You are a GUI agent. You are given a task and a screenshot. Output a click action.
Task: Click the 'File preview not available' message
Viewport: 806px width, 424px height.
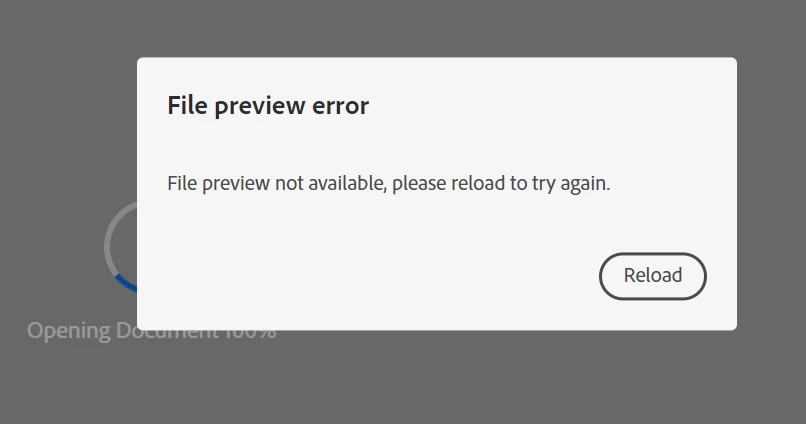click(389, 183)
